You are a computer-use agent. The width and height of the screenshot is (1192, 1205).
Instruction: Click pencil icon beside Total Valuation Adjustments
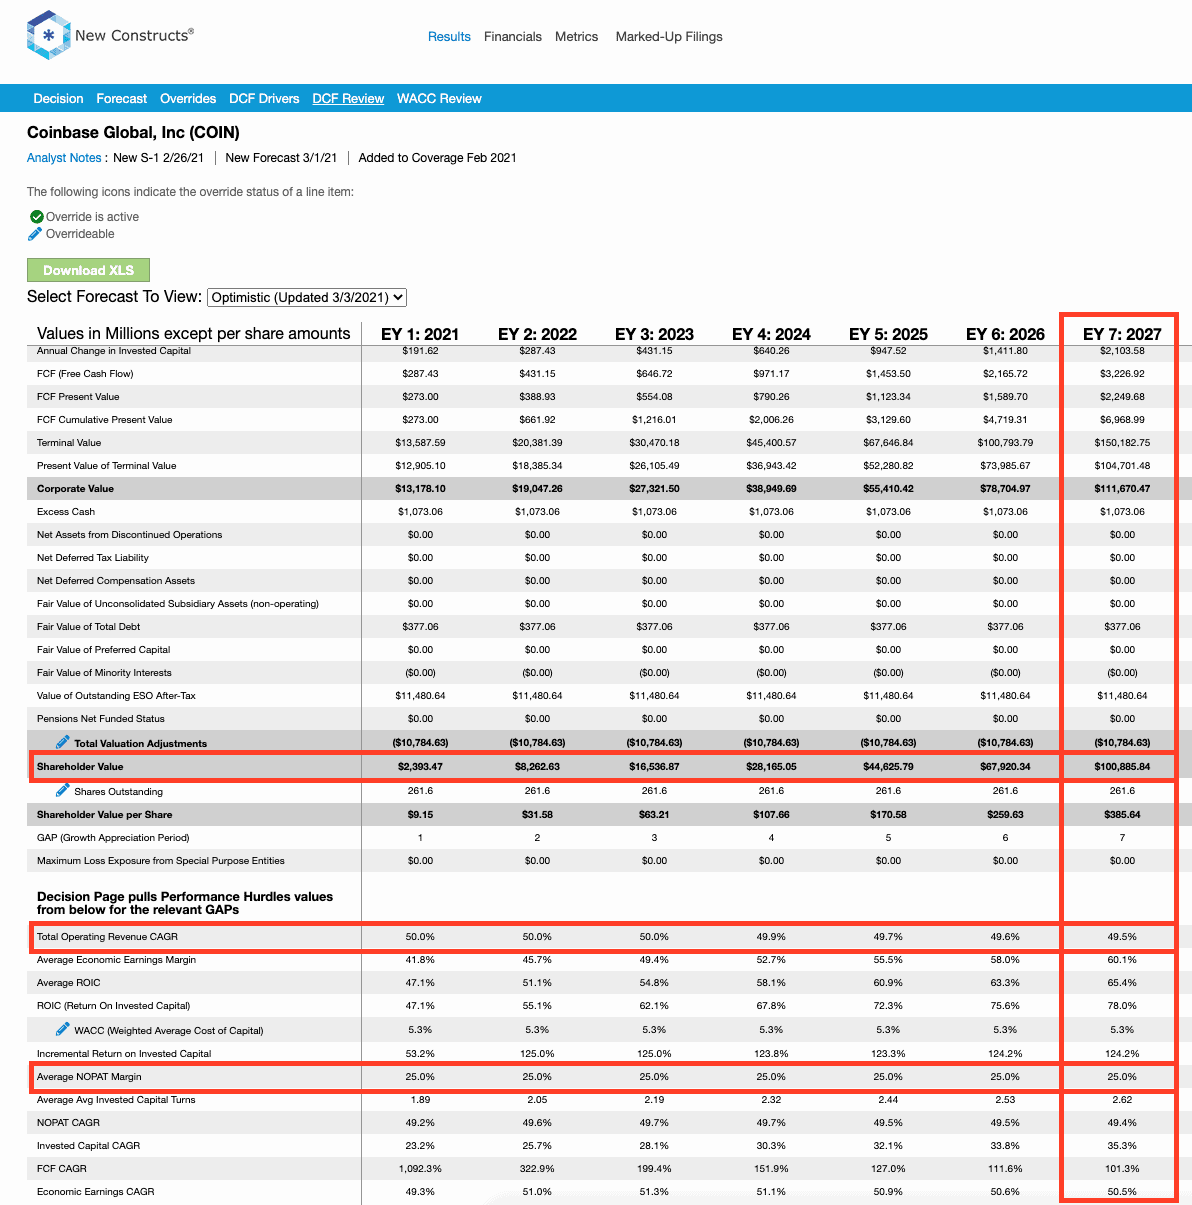click(x=63, y=742)
